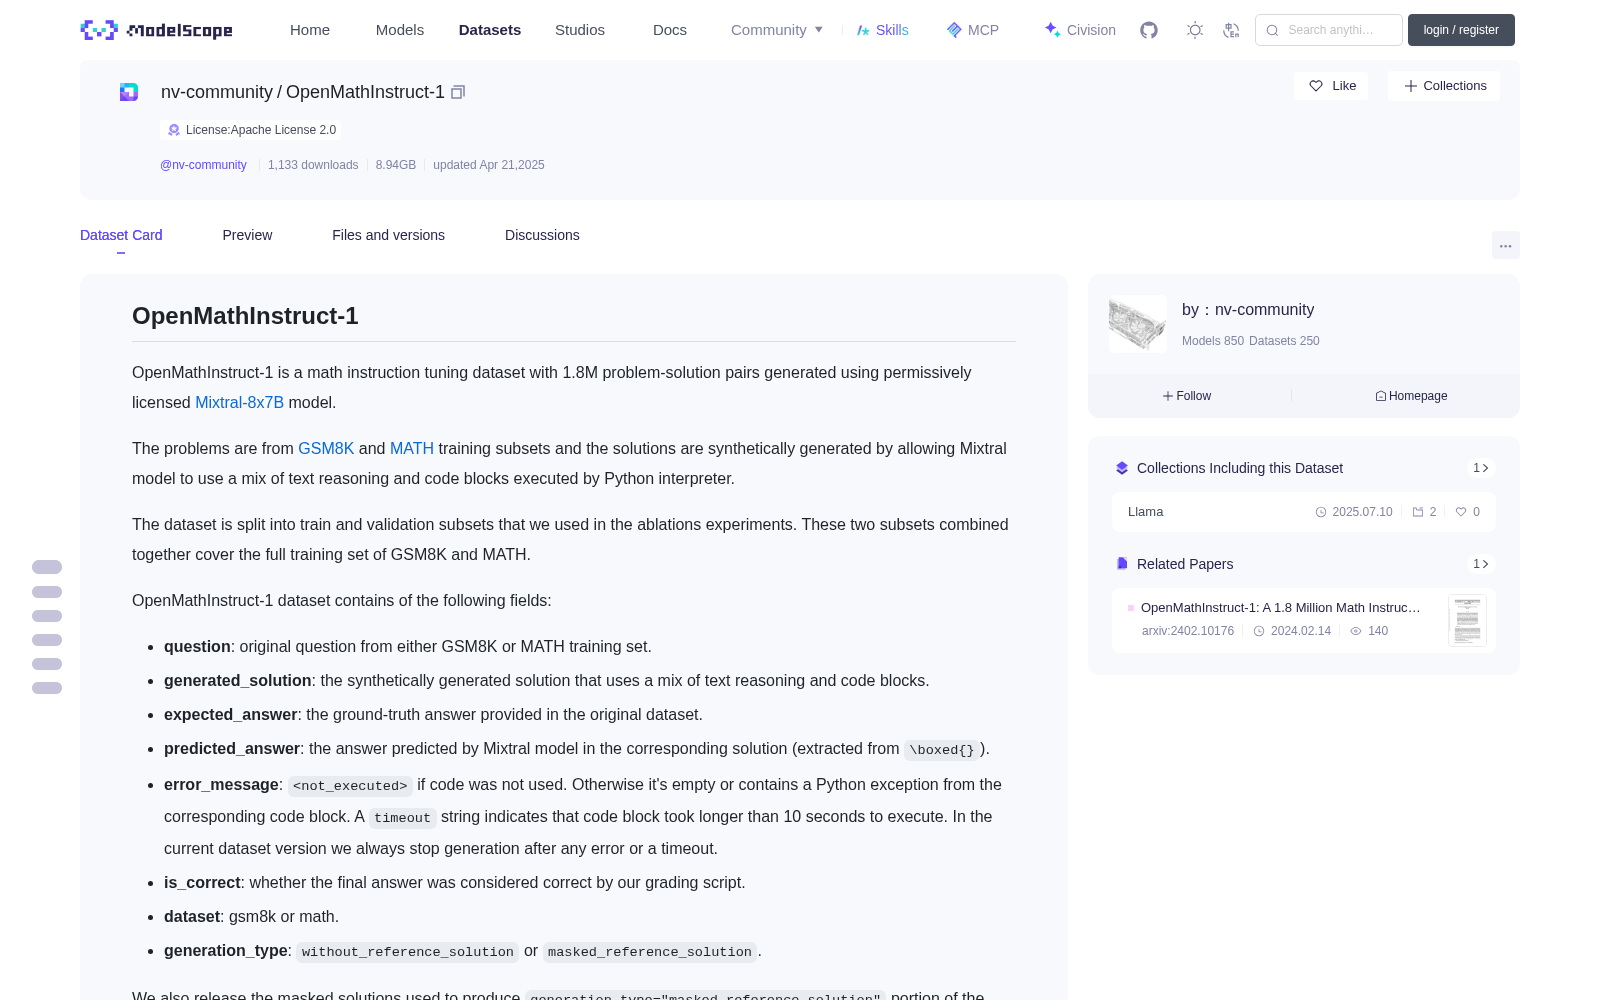Click the Collections section stack icon

tap(1122, 468)
